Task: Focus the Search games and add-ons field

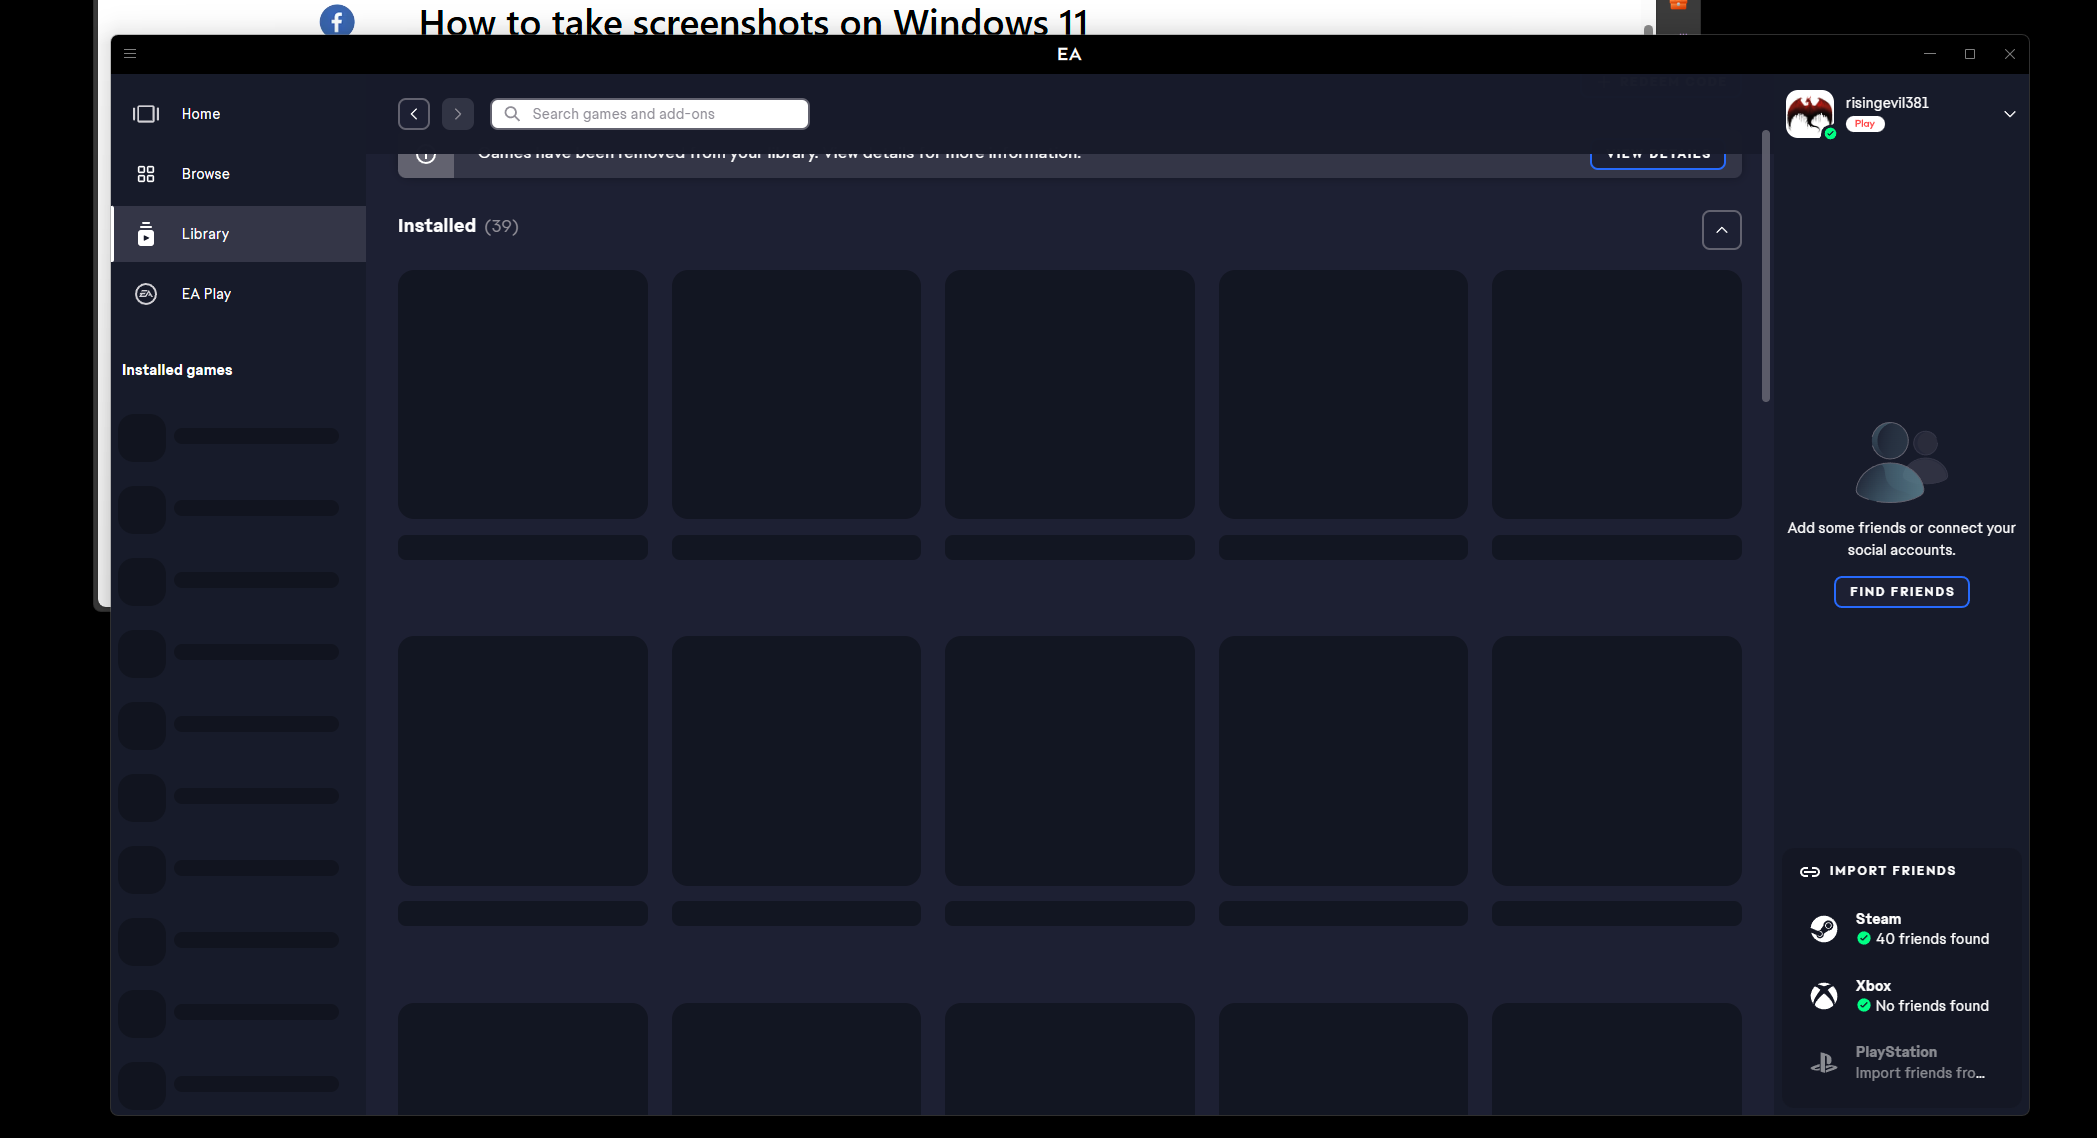Action: pos(650,114)
